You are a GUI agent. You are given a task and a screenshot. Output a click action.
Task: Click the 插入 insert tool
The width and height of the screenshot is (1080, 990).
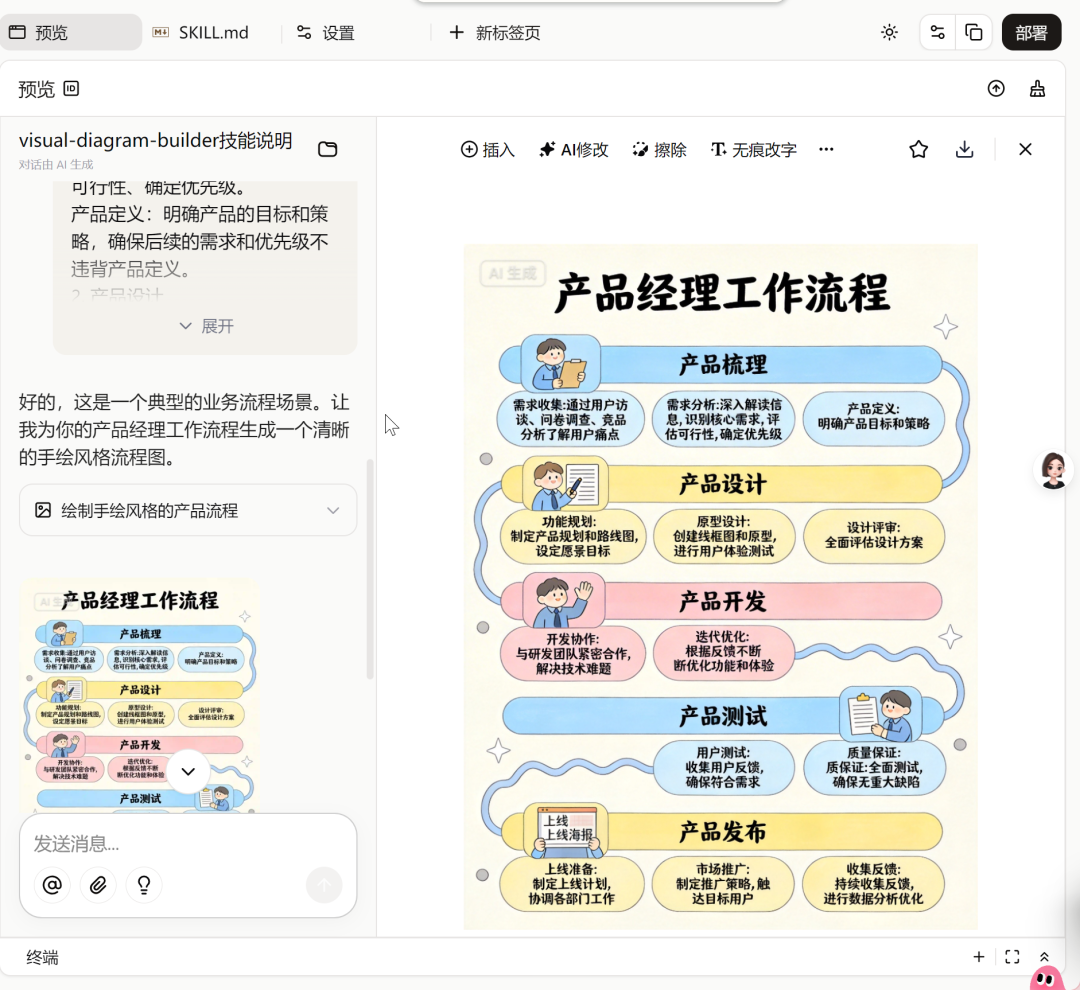coord(488,149)
